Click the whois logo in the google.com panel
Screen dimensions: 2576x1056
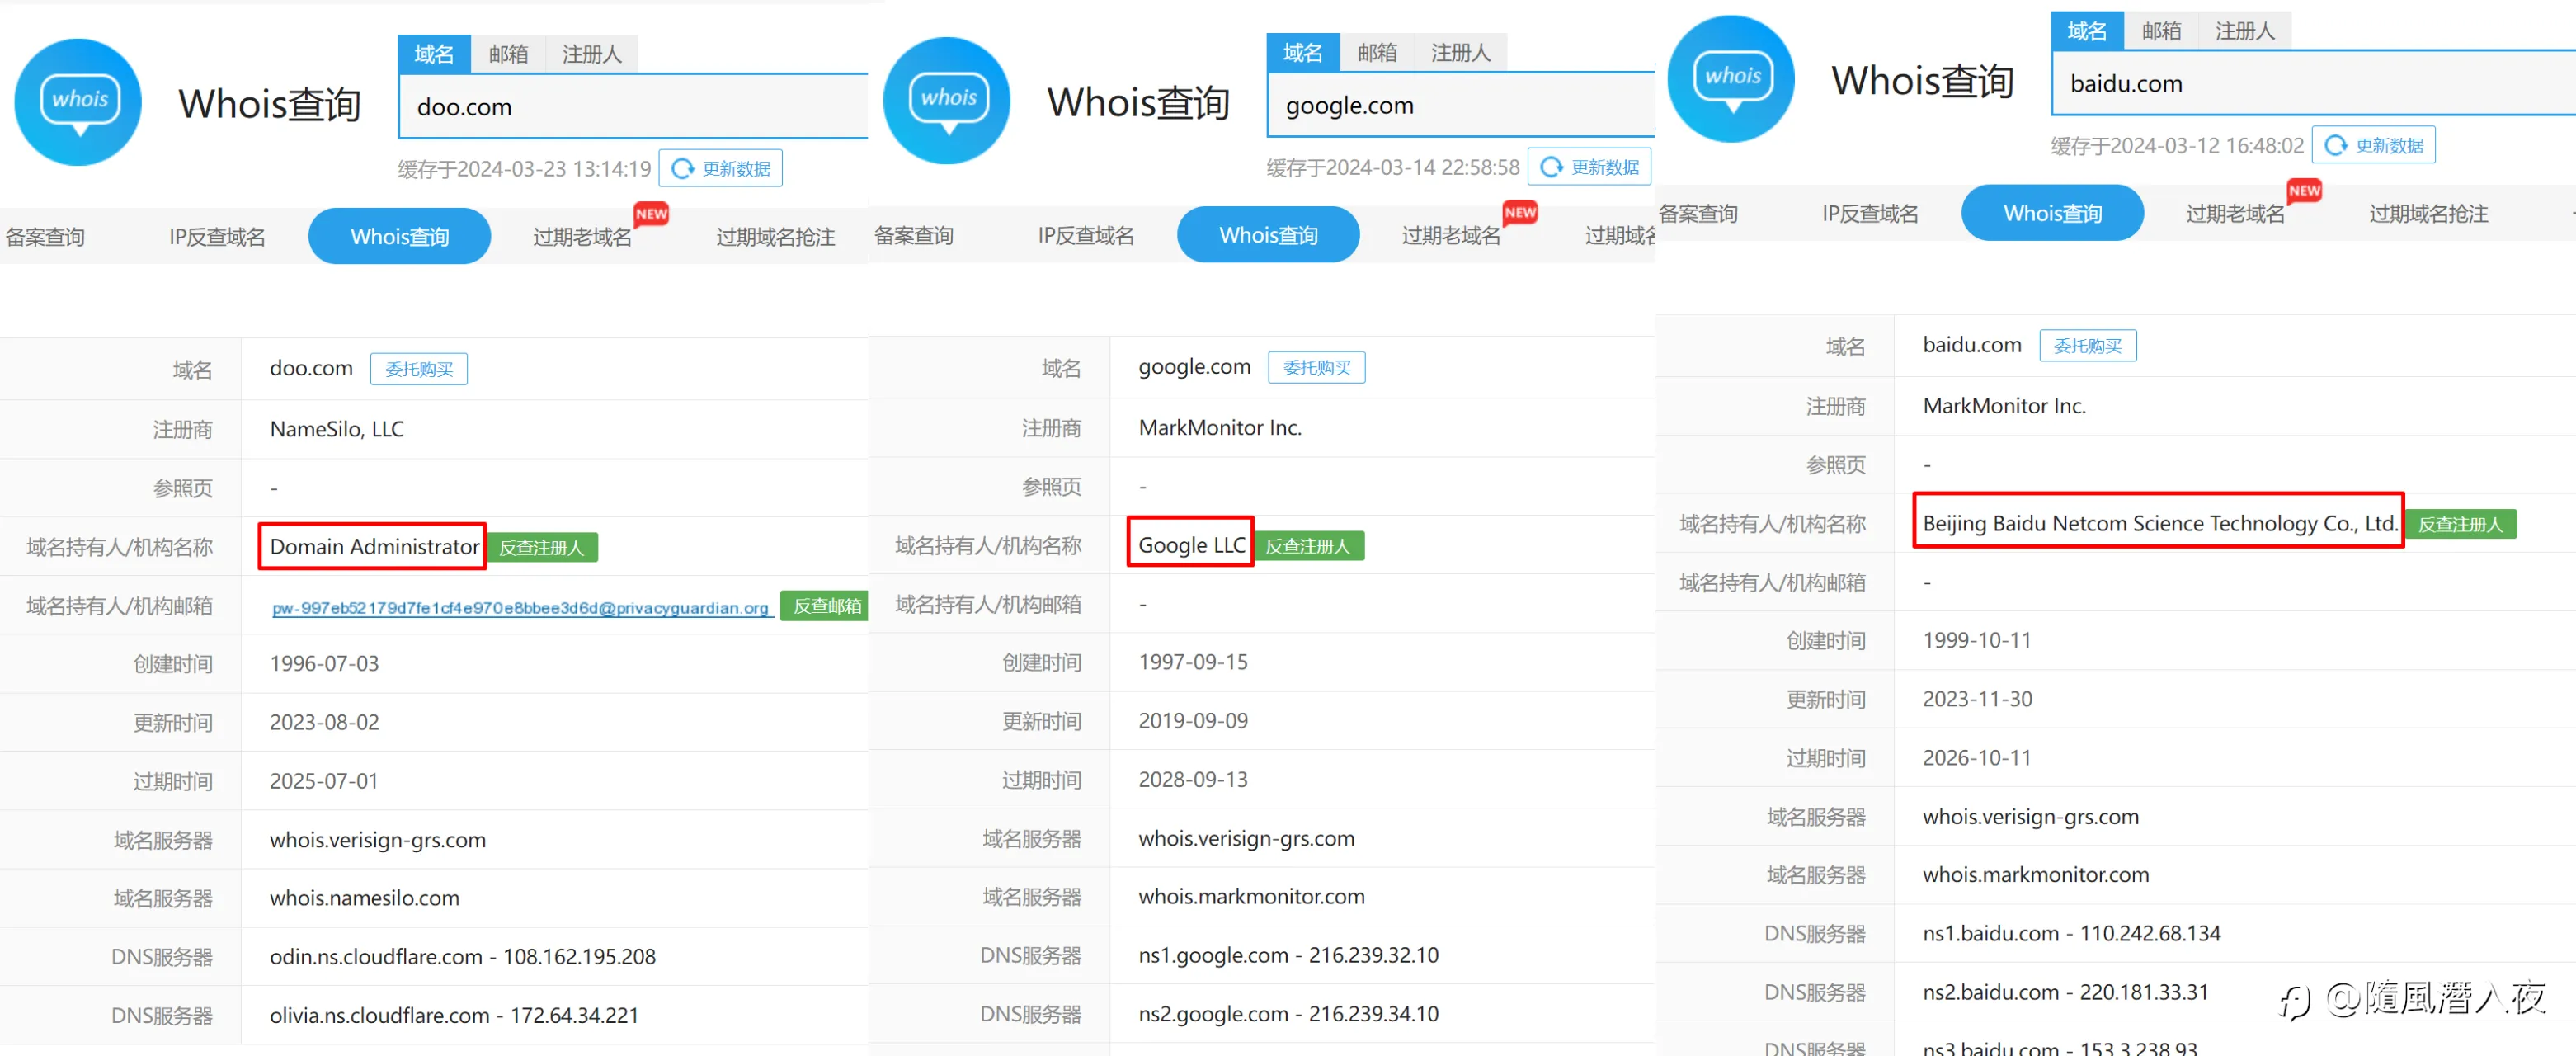947,100
